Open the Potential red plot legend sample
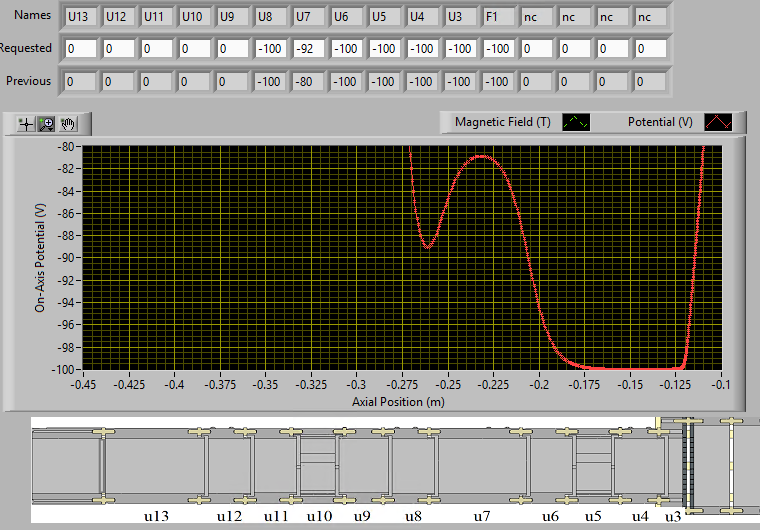 [x=718, y=122]
